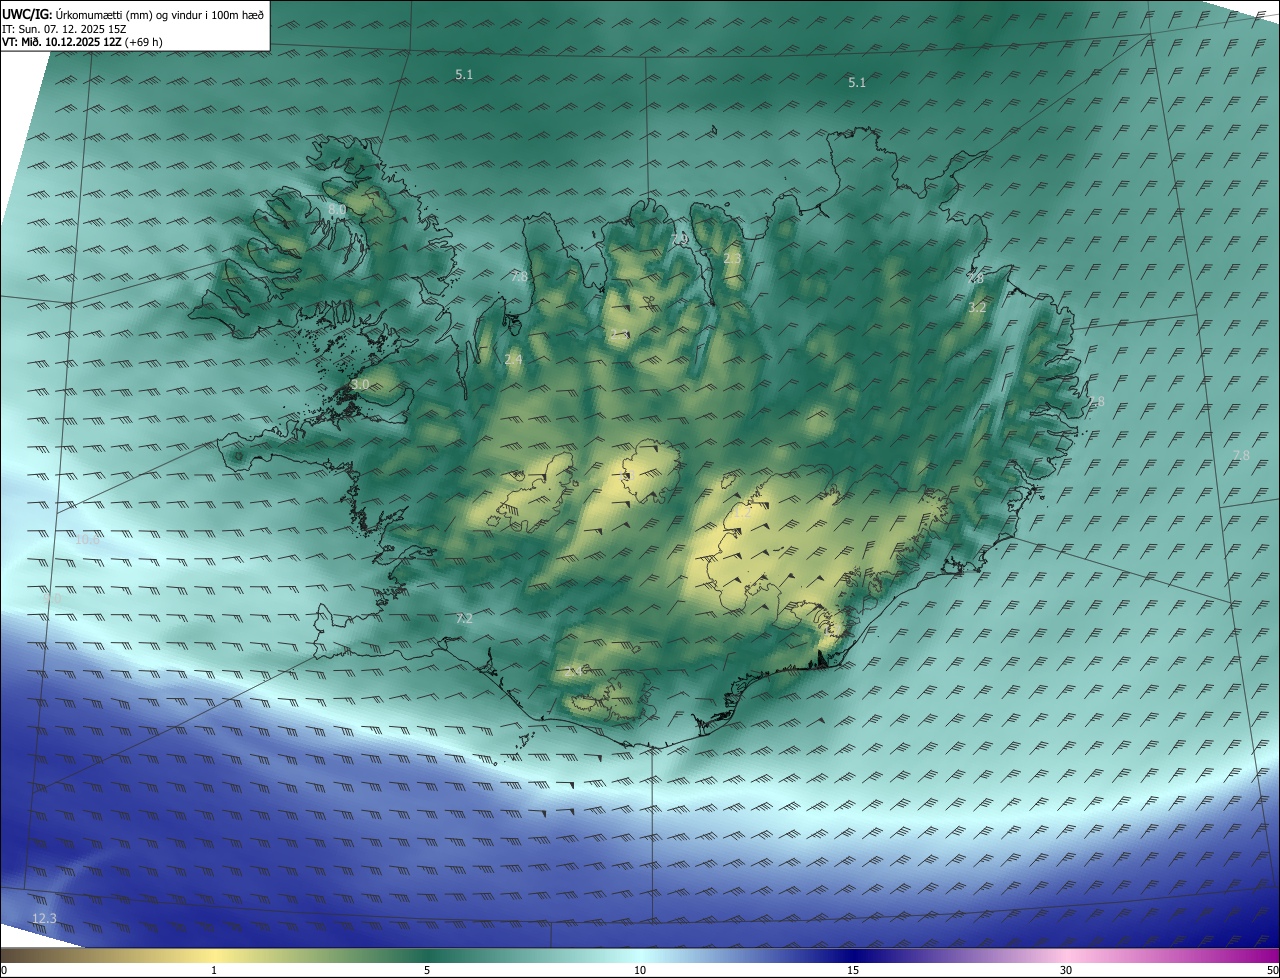Image resolution: width=1280 pixels, height=978 pixels.
Task: Click the 7.2 value on the map
Action: point(464,619)
